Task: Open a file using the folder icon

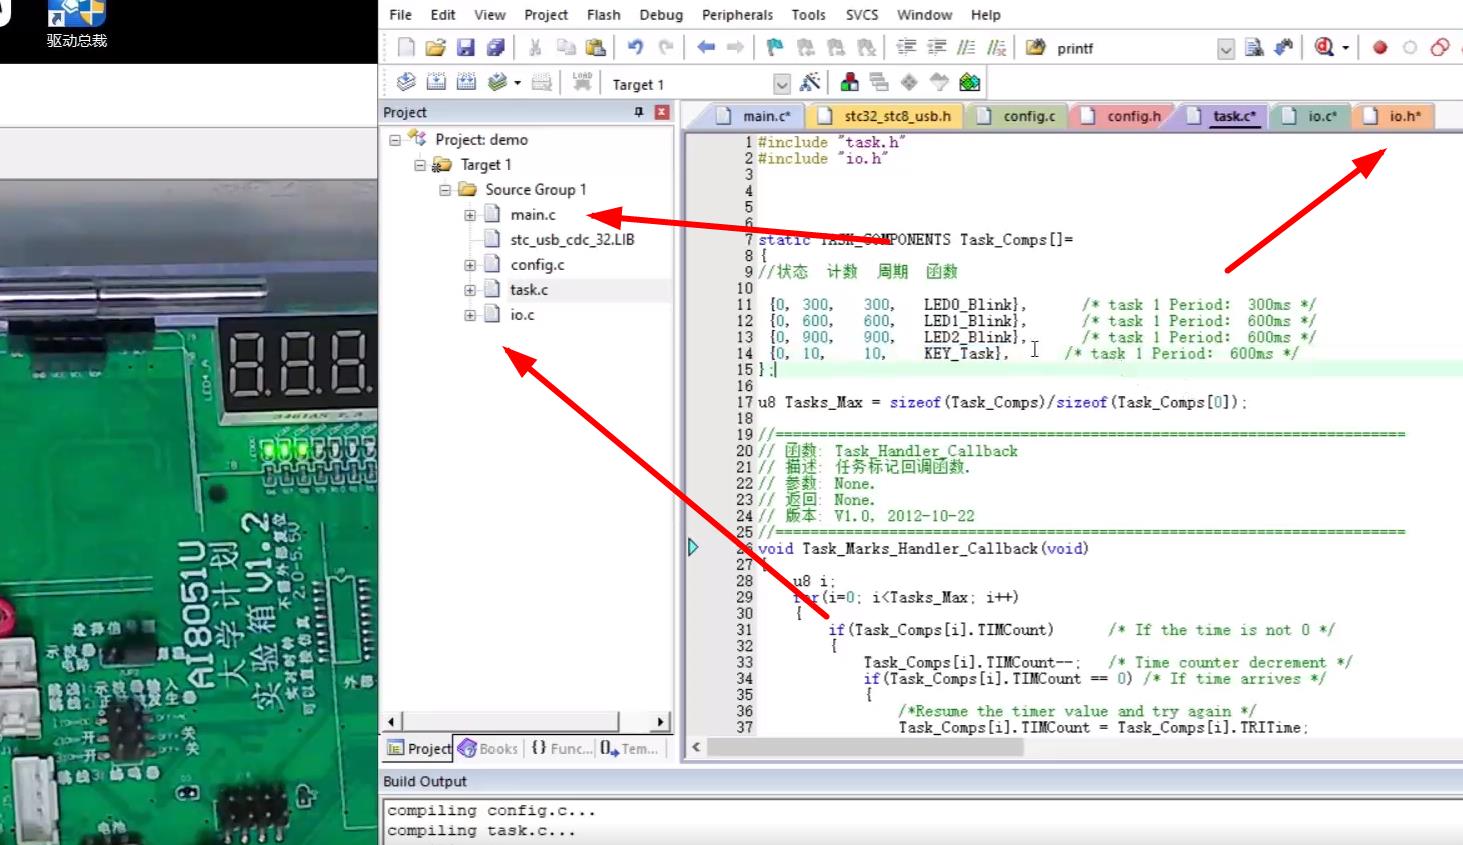Action: 435,48
